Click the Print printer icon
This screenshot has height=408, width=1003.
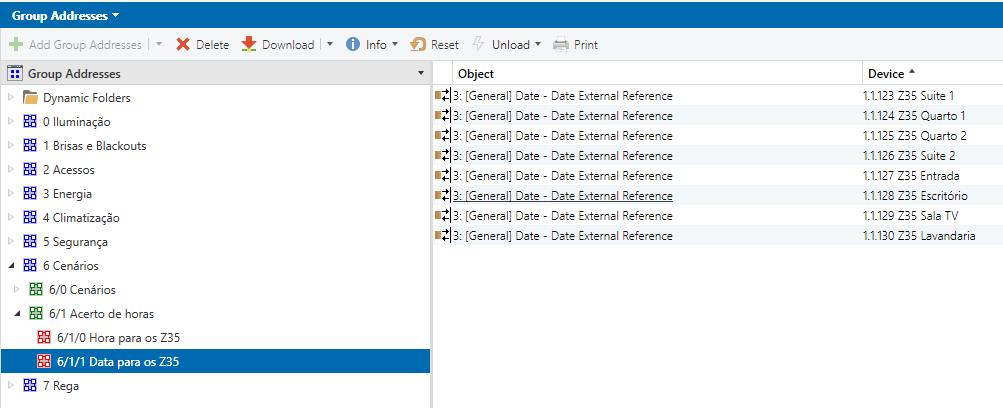tap(561, 45)
